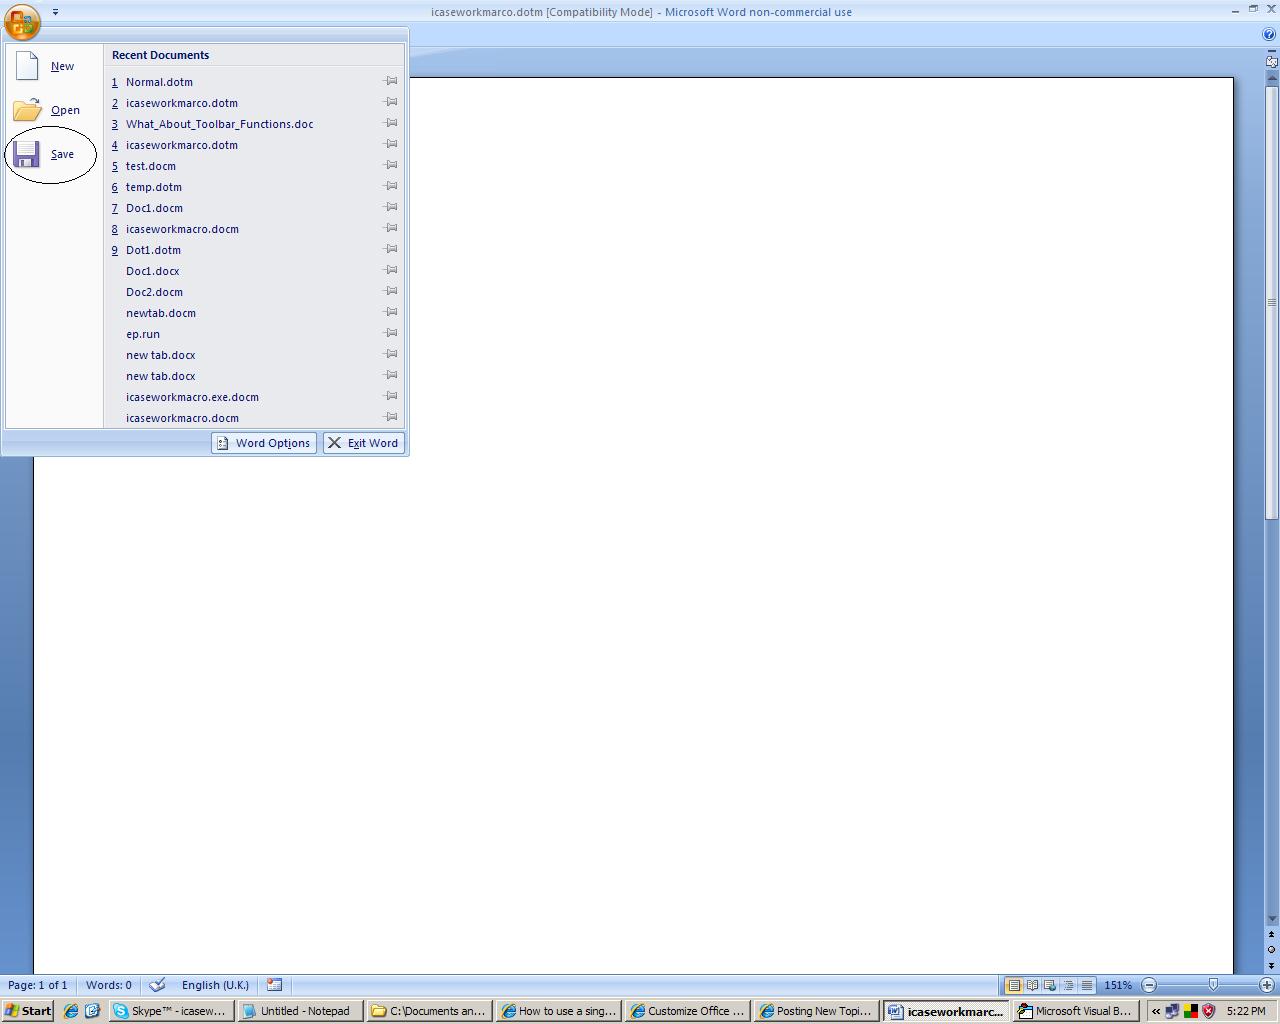
Task: Open the 151% zoom level dialog
Action: 1118,985
